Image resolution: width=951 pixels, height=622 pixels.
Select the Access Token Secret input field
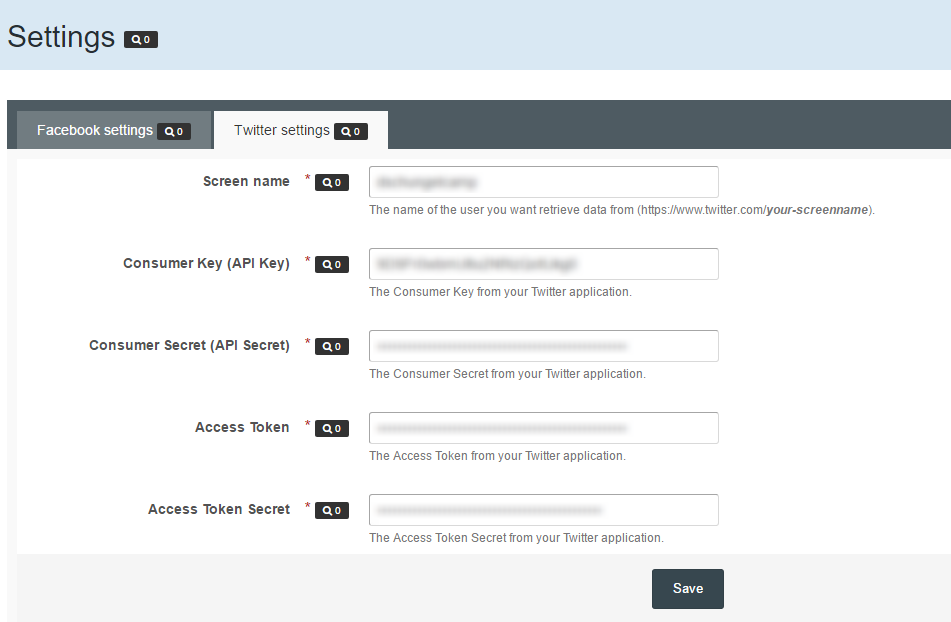click(x=543, y=510)
